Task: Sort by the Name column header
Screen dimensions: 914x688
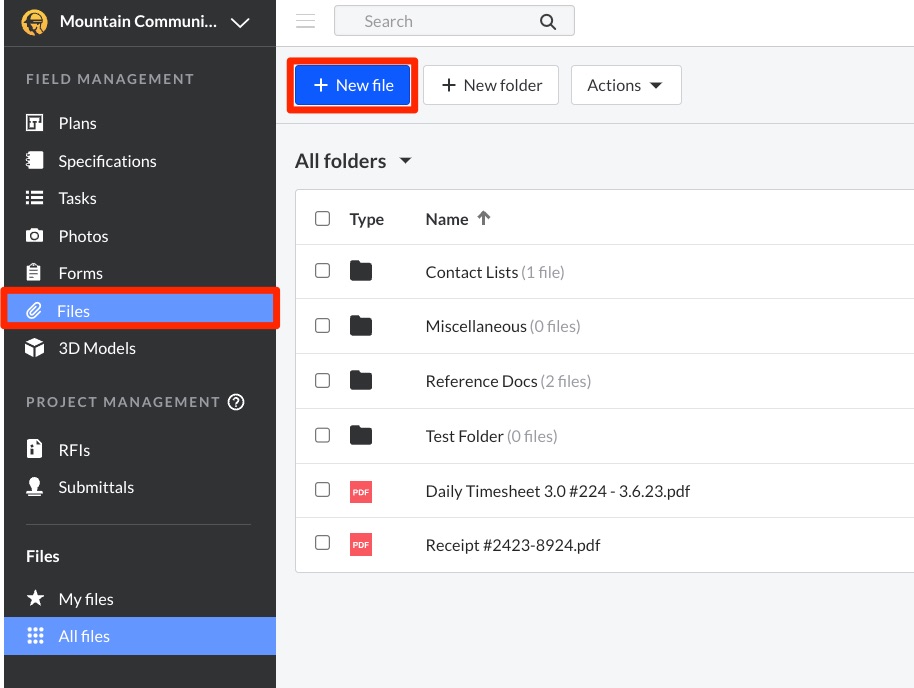Action: tap(447, 219)
